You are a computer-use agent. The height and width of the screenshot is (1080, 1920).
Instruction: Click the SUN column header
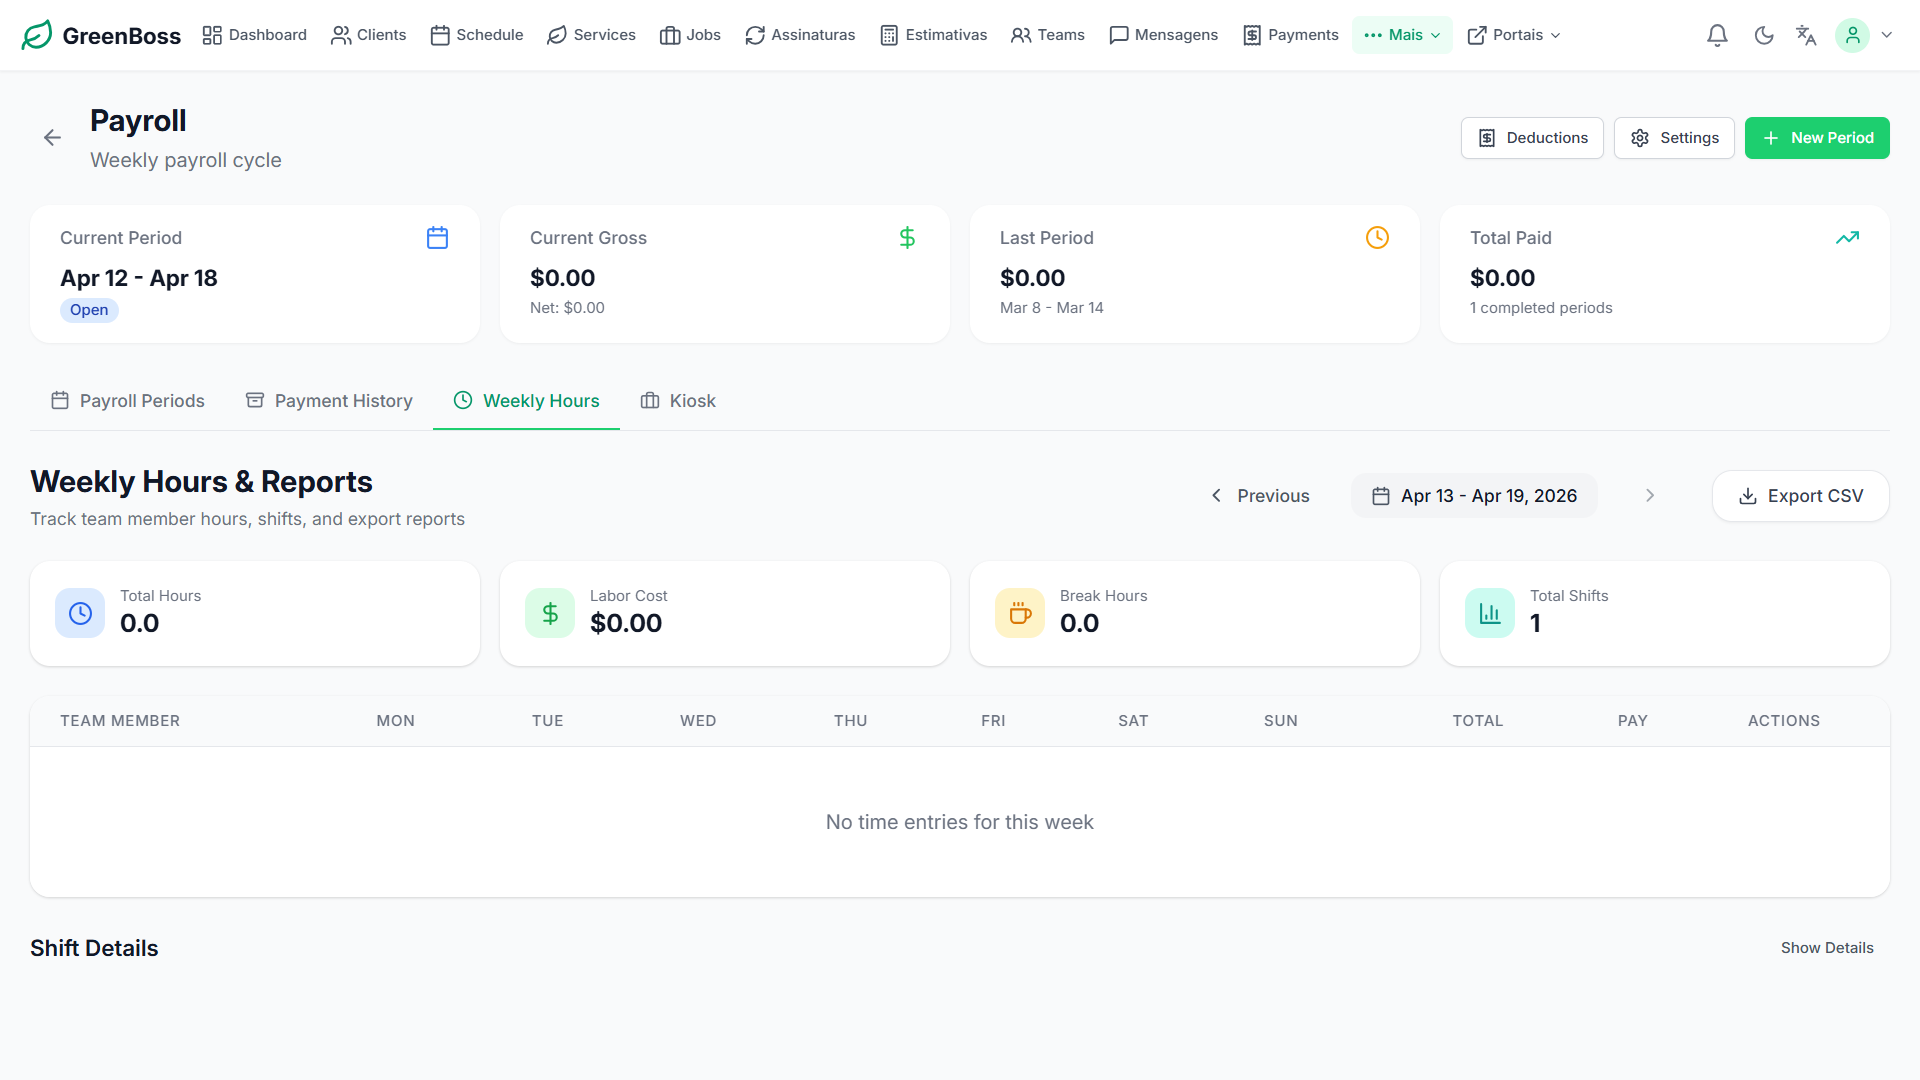(x=1281, y=721)
